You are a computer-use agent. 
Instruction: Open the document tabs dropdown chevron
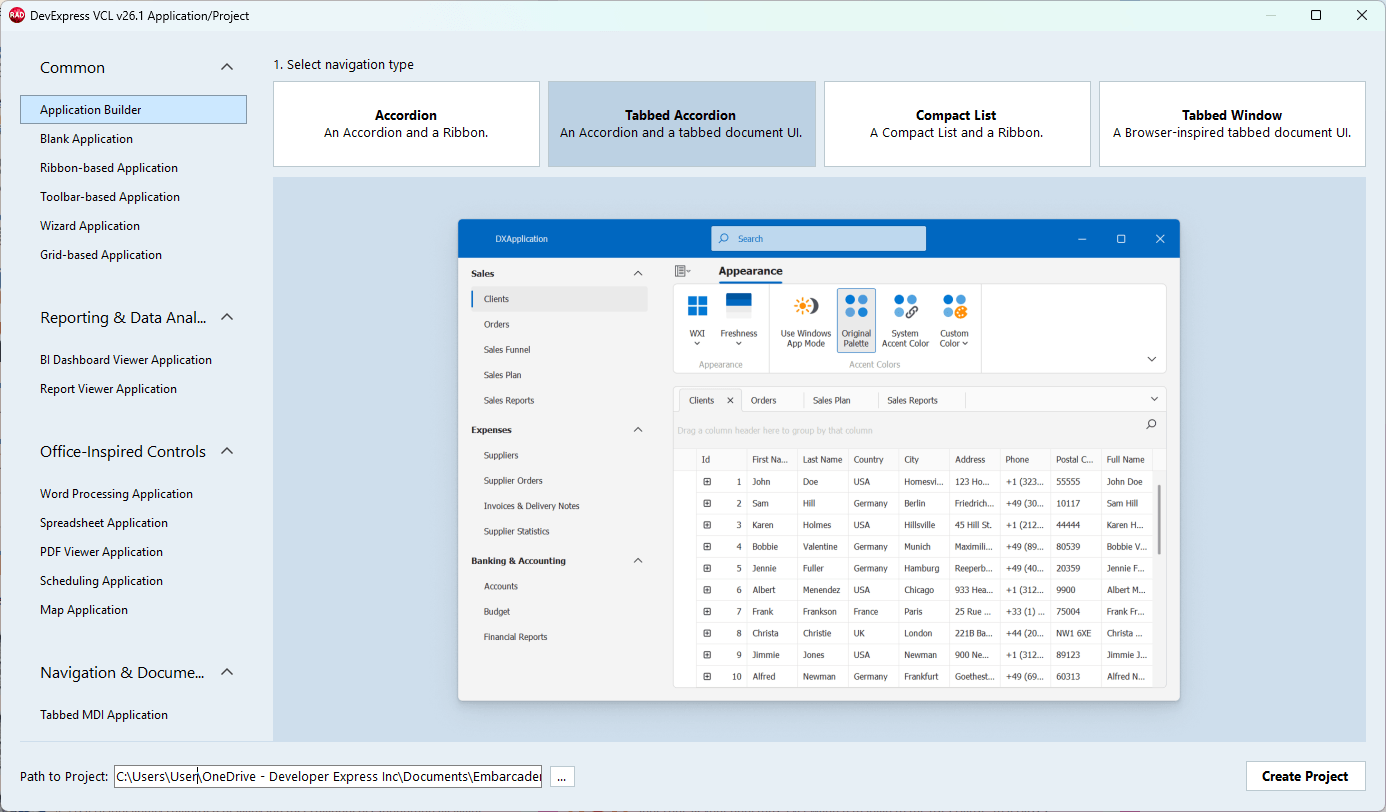click(1155, 399)
